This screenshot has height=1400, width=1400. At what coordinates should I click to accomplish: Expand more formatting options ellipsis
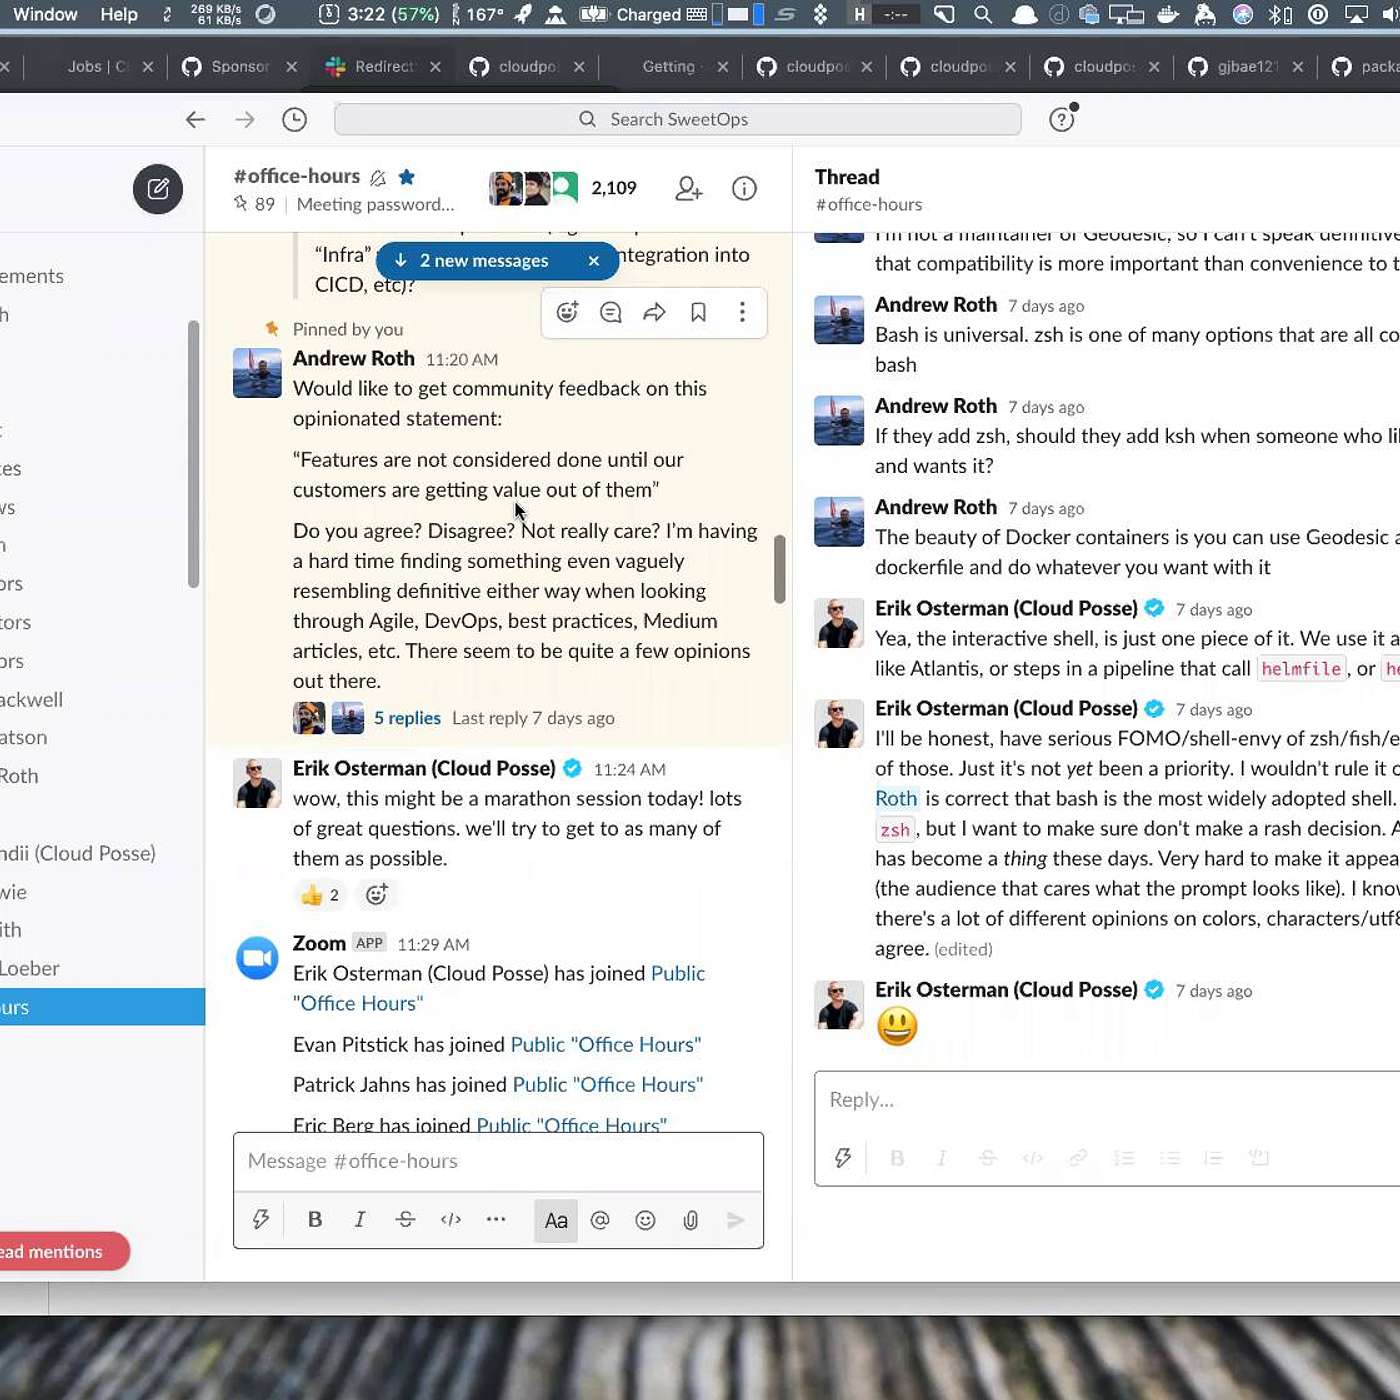[496, 1220]
